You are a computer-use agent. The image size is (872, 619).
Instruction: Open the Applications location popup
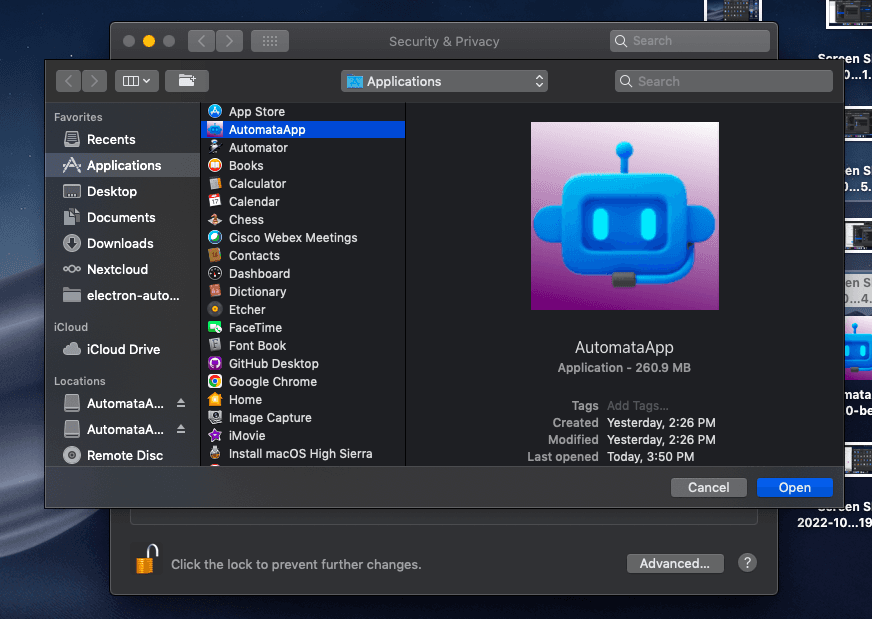(444, 81)
